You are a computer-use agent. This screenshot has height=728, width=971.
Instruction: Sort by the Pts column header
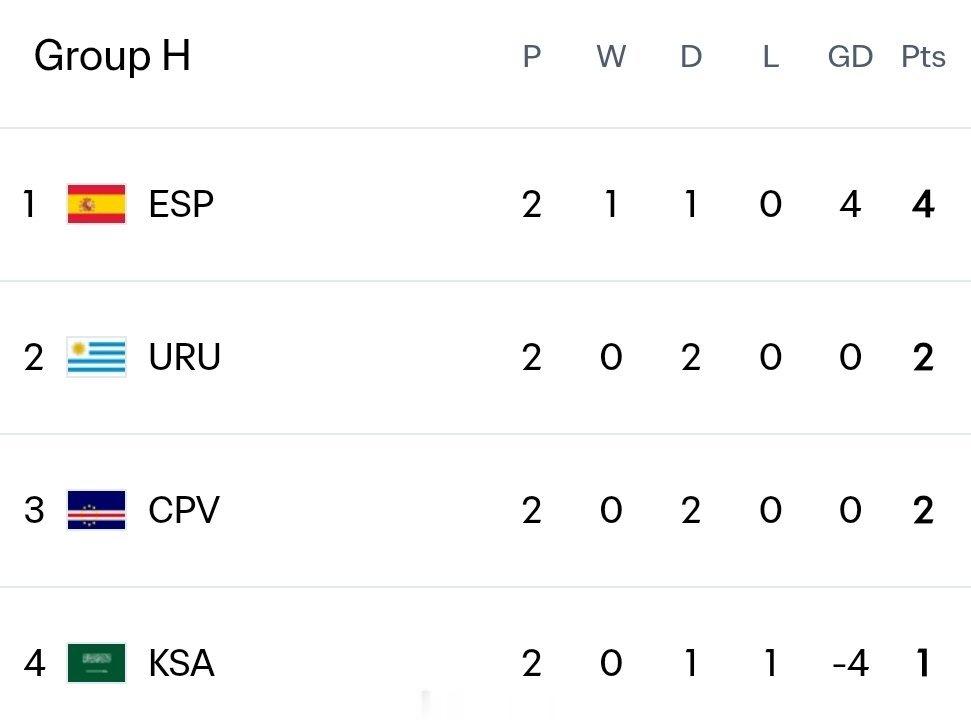(923, 57)
